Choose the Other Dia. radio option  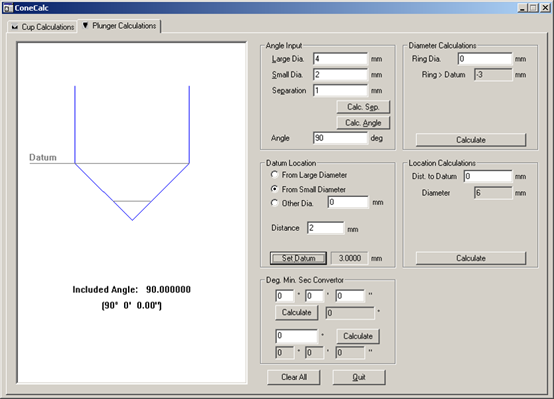tap(274, 203)
